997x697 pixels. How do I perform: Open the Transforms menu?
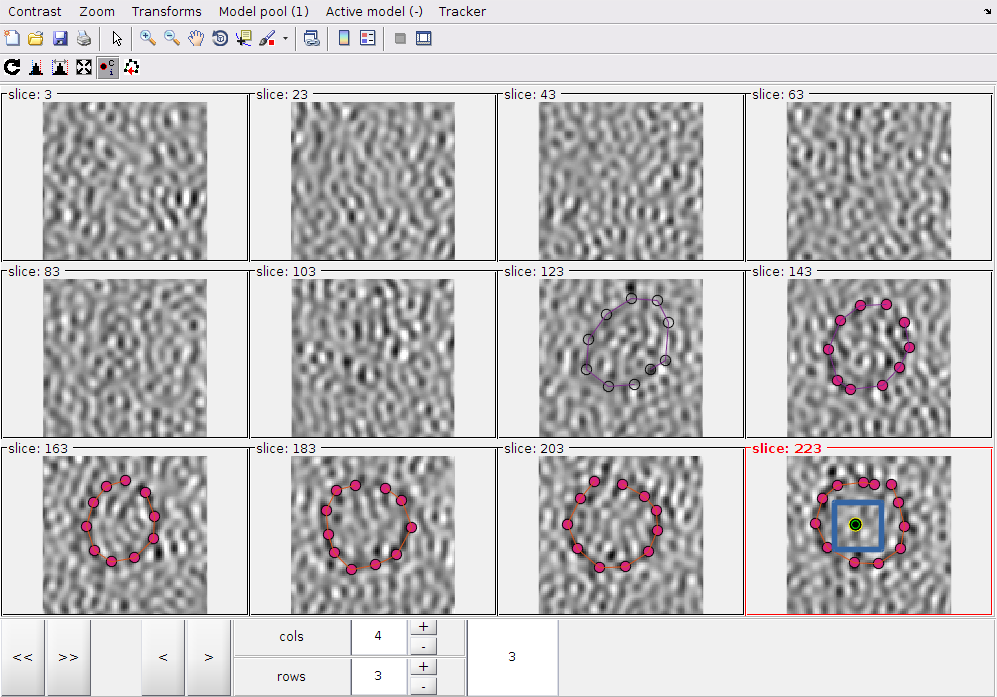[167, 11]
